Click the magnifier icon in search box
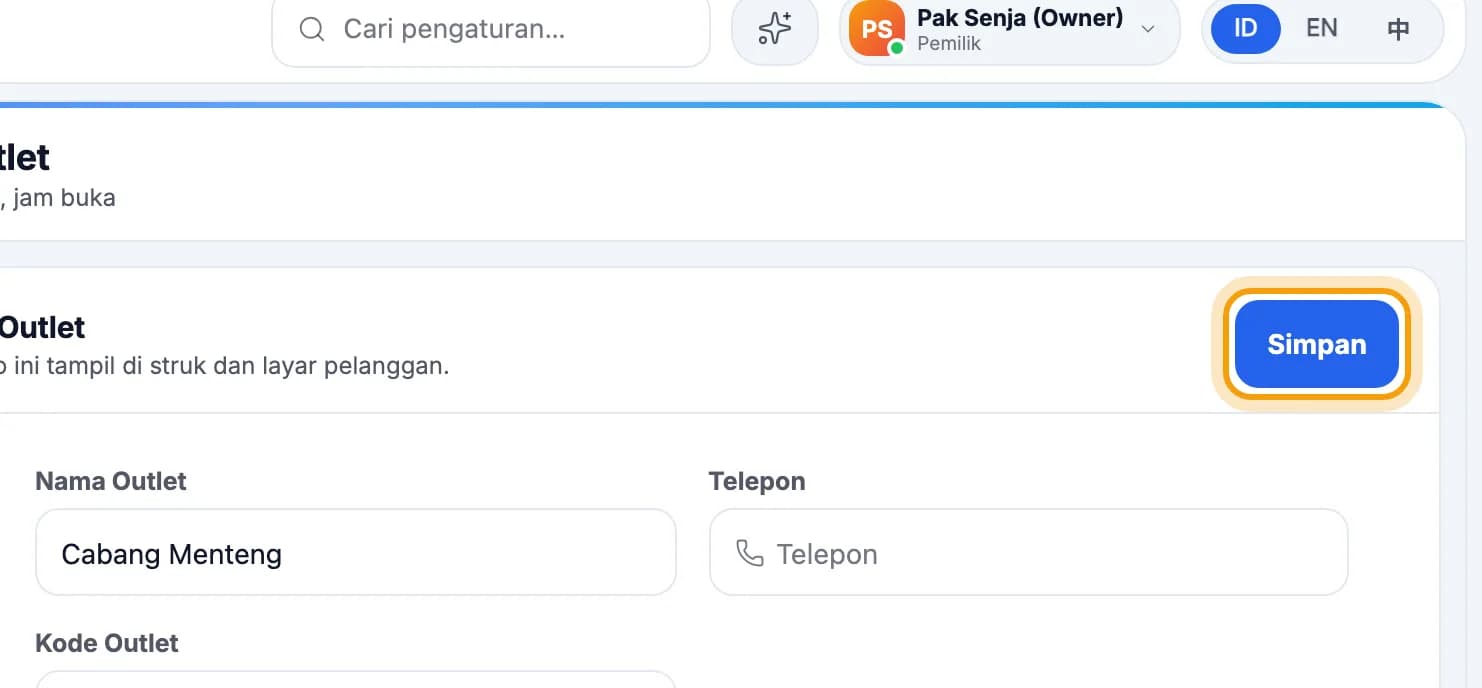This screenshot has width=1482, height=688. point(312,29)
